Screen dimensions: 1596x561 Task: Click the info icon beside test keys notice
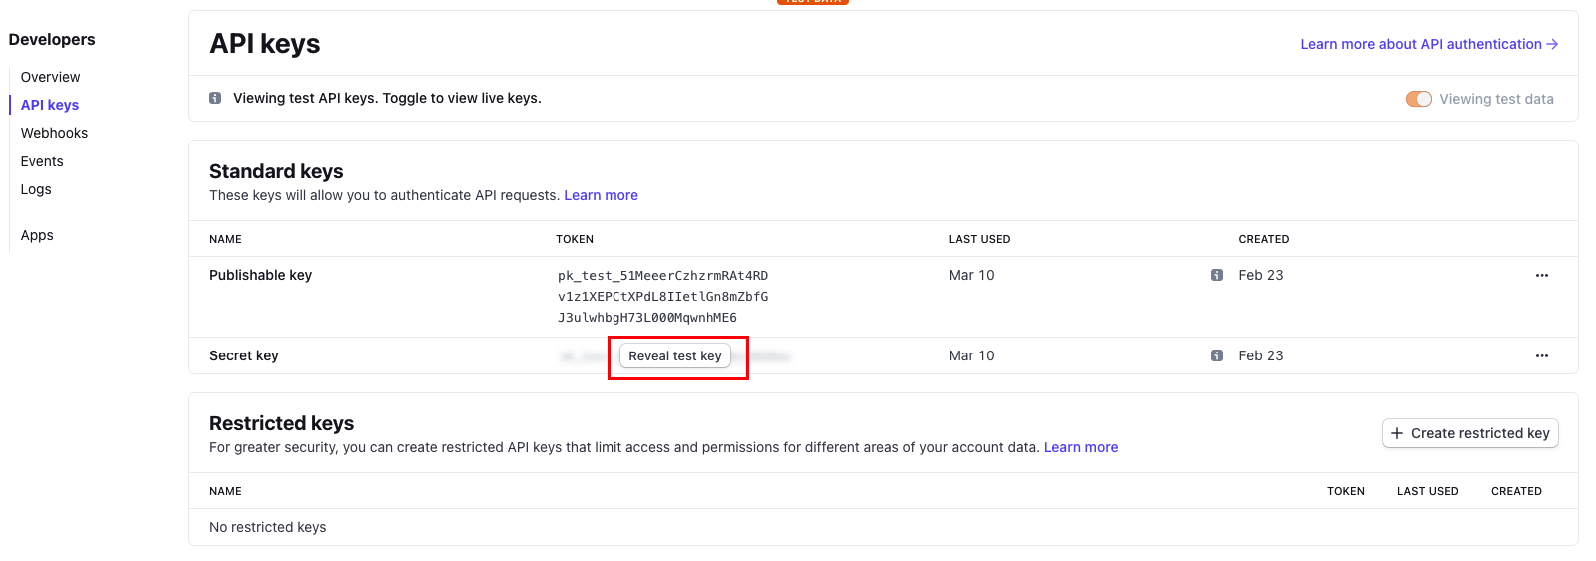[215, 98]
